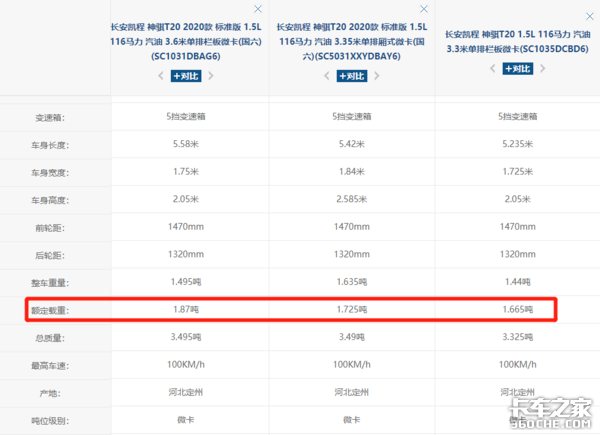The height and width of the screenshot is (435, 600).
Task: Click right arrow under SC1035DCBD6 model
Action: coord(543,68)
